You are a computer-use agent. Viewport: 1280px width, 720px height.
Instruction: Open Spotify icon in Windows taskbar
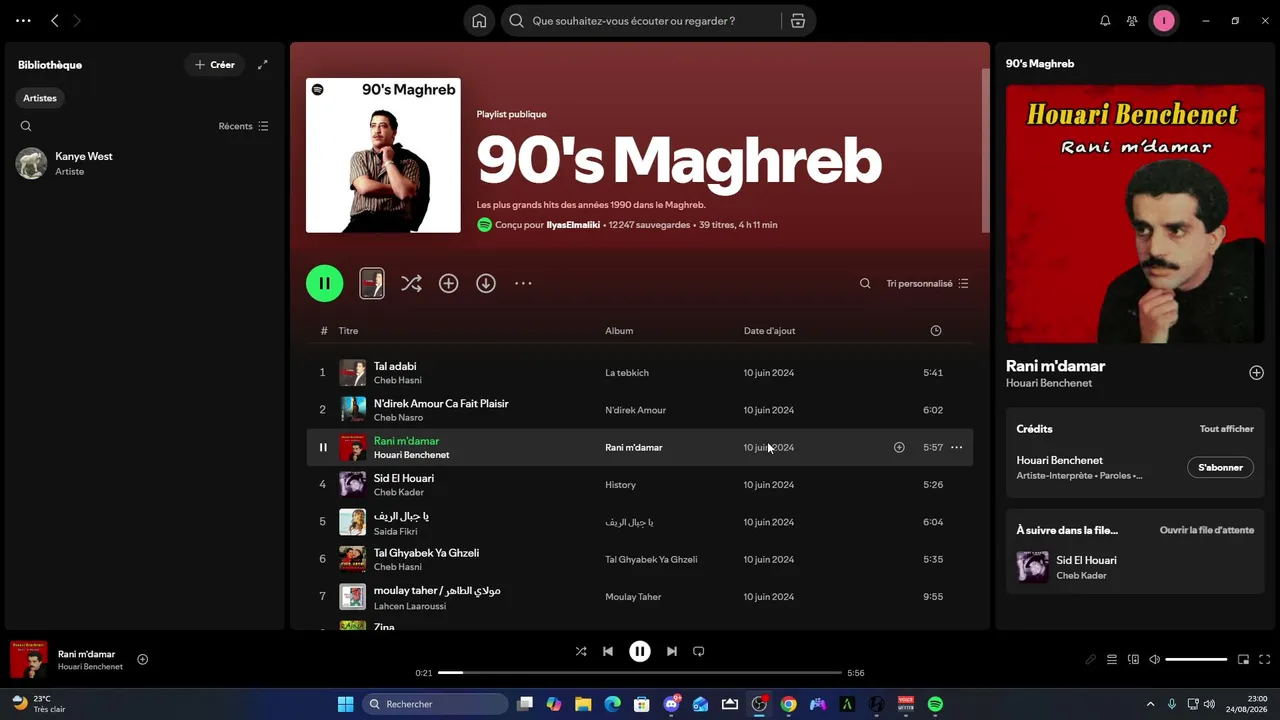[x=935, y=704]
